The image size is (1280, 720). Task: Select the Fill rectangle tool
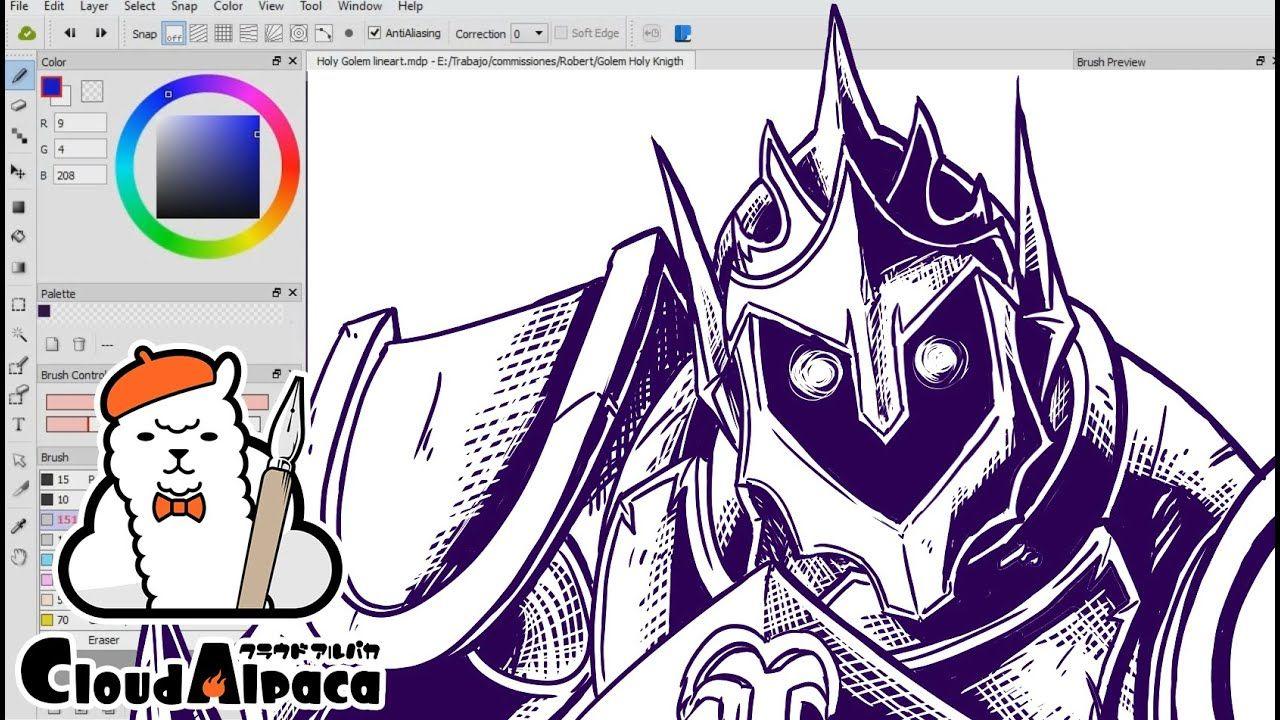pyautogui.click(x=18, y=207)
